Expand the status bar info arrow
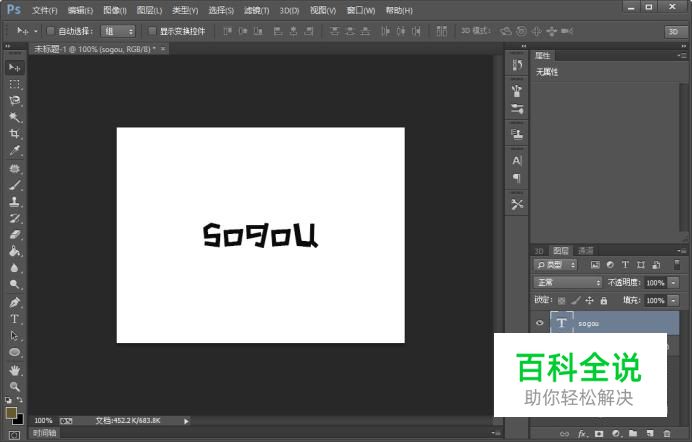The width and height of the screenshot is (692, 442). coord(186,421)
